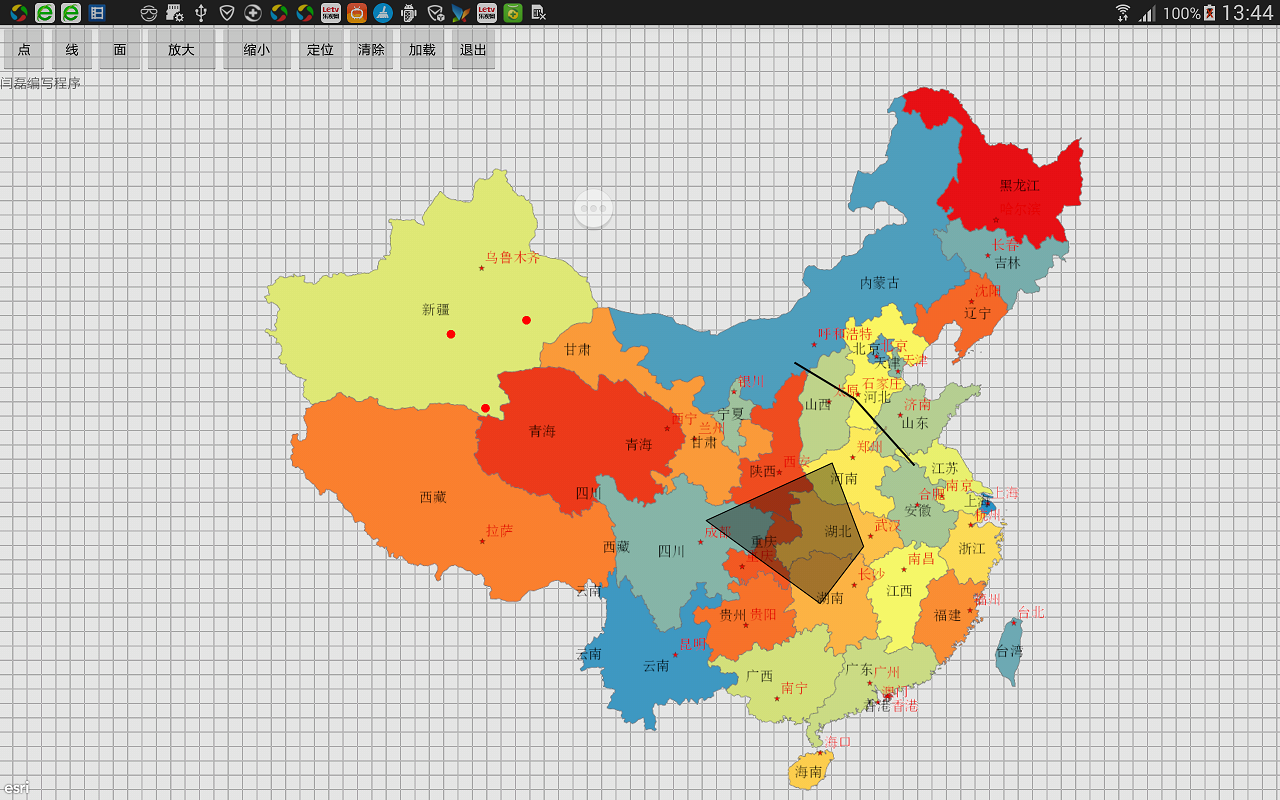The image size is (1280, 800).
Task: Tap the blue broom cleaner icon
Action: coord(383,13)
